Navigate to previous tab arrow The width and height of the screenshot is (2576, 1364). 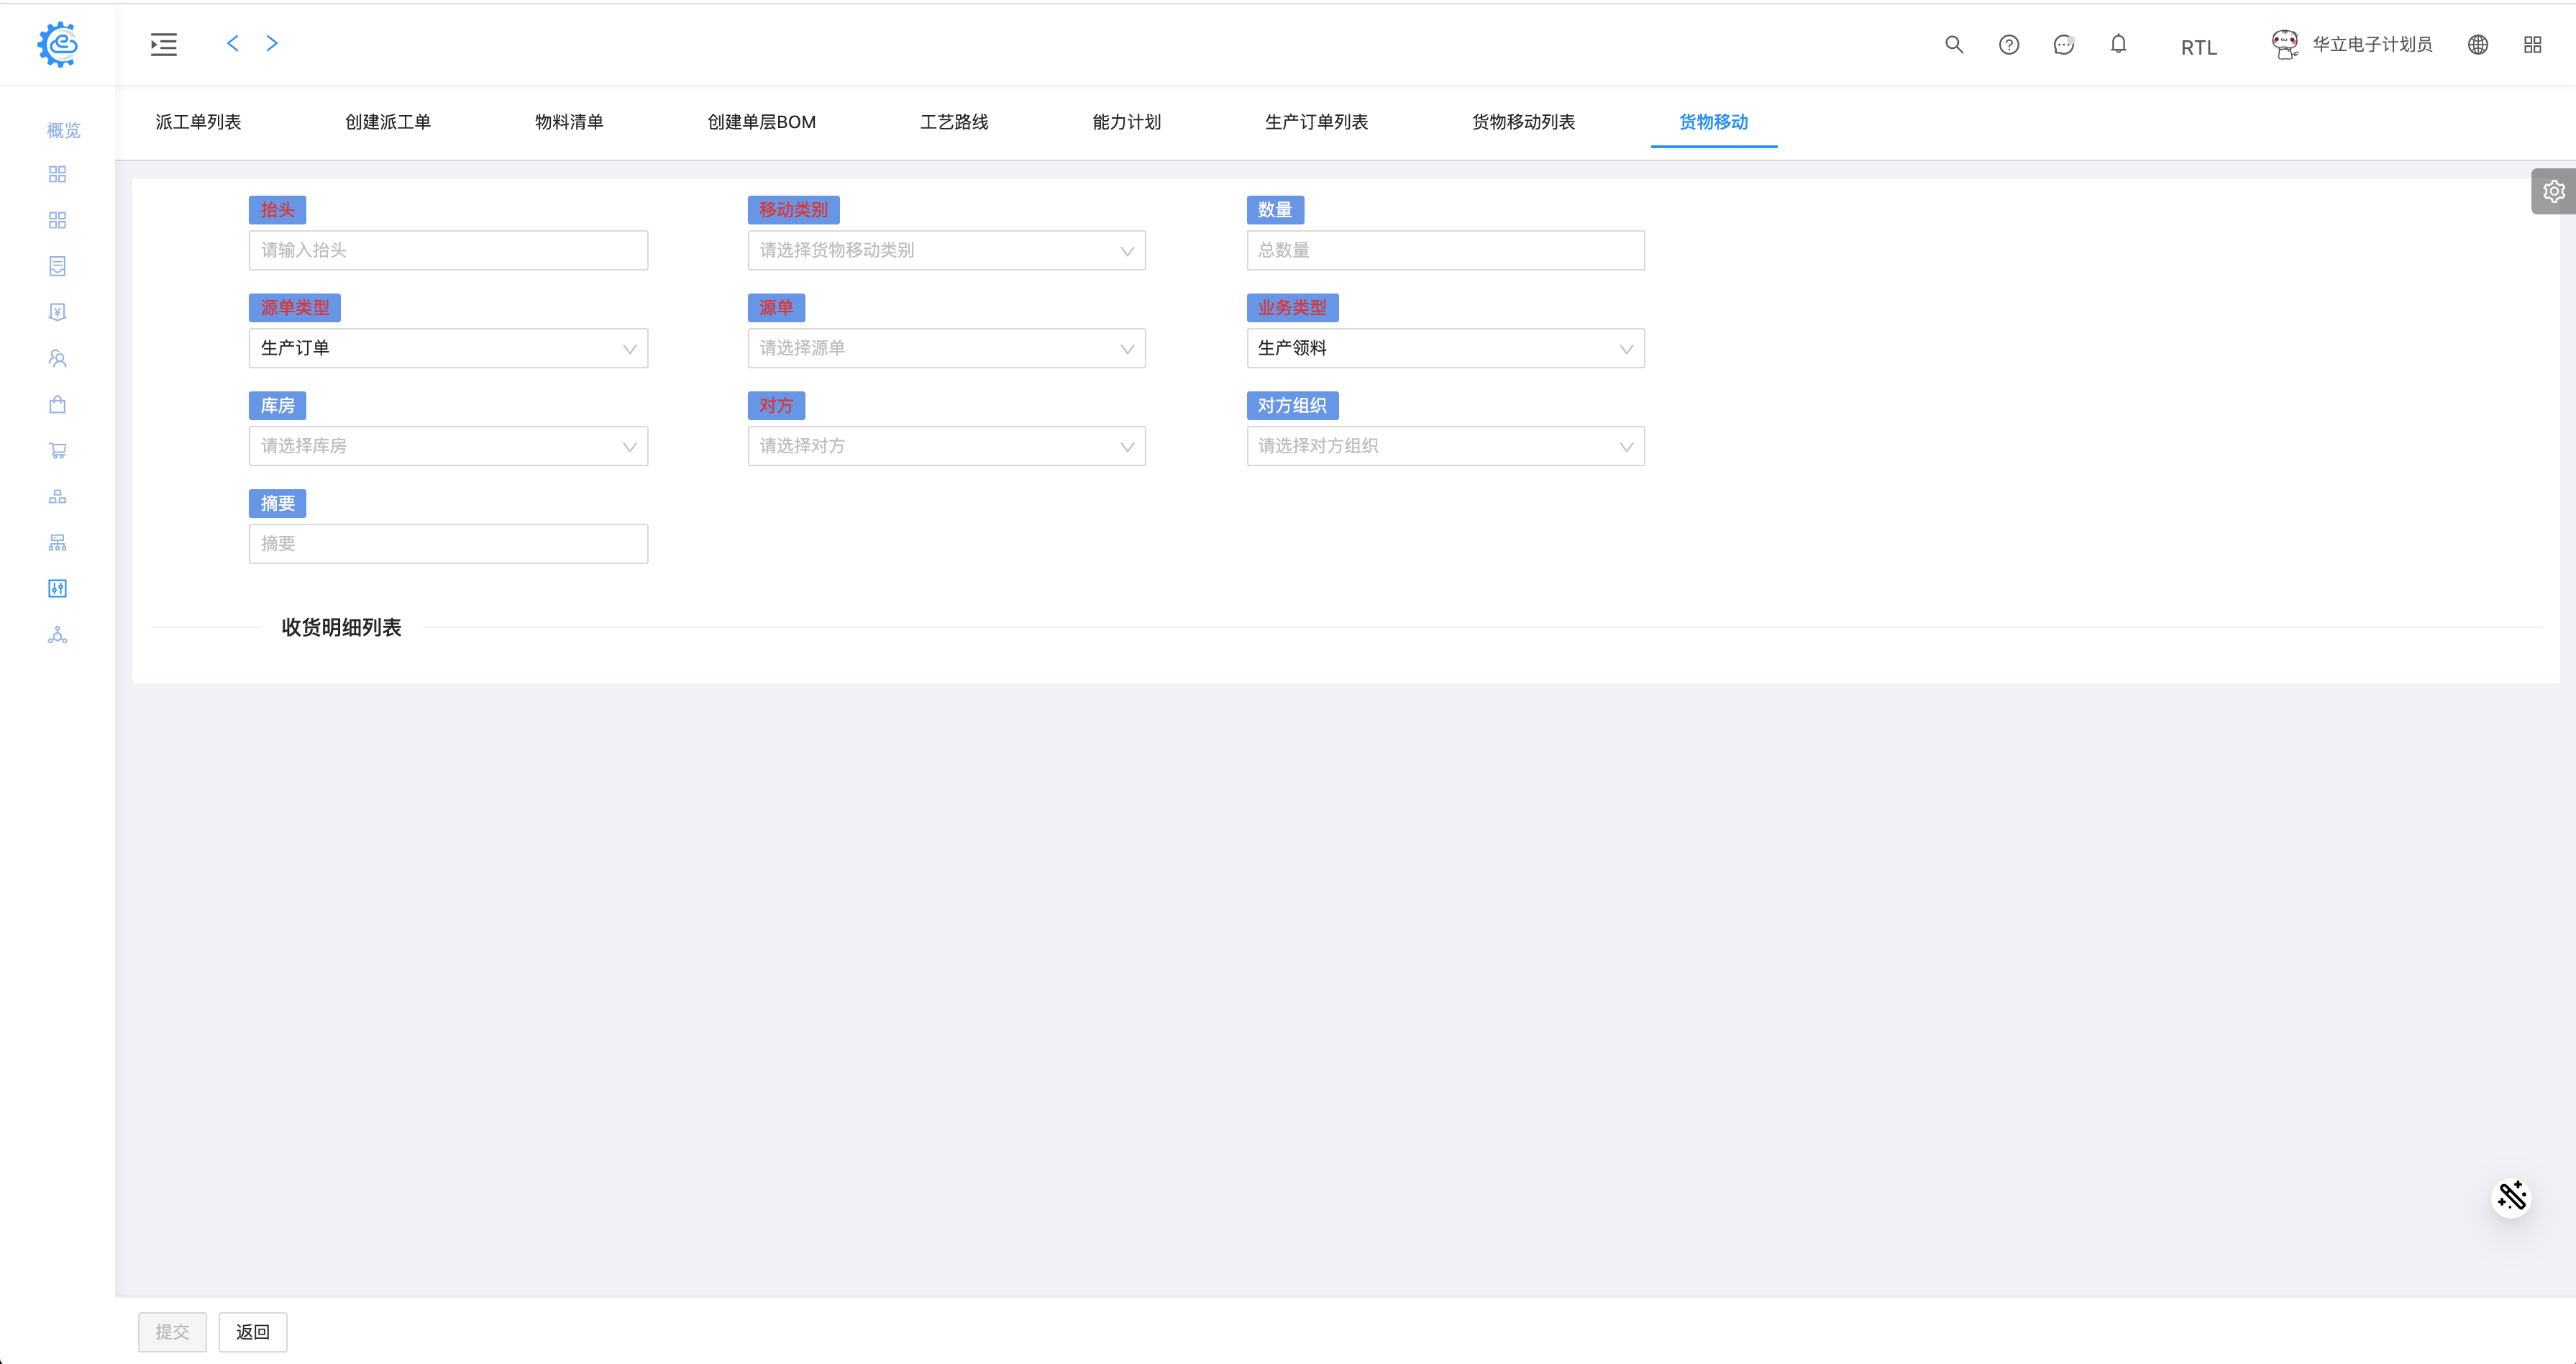tap(232, 43)
